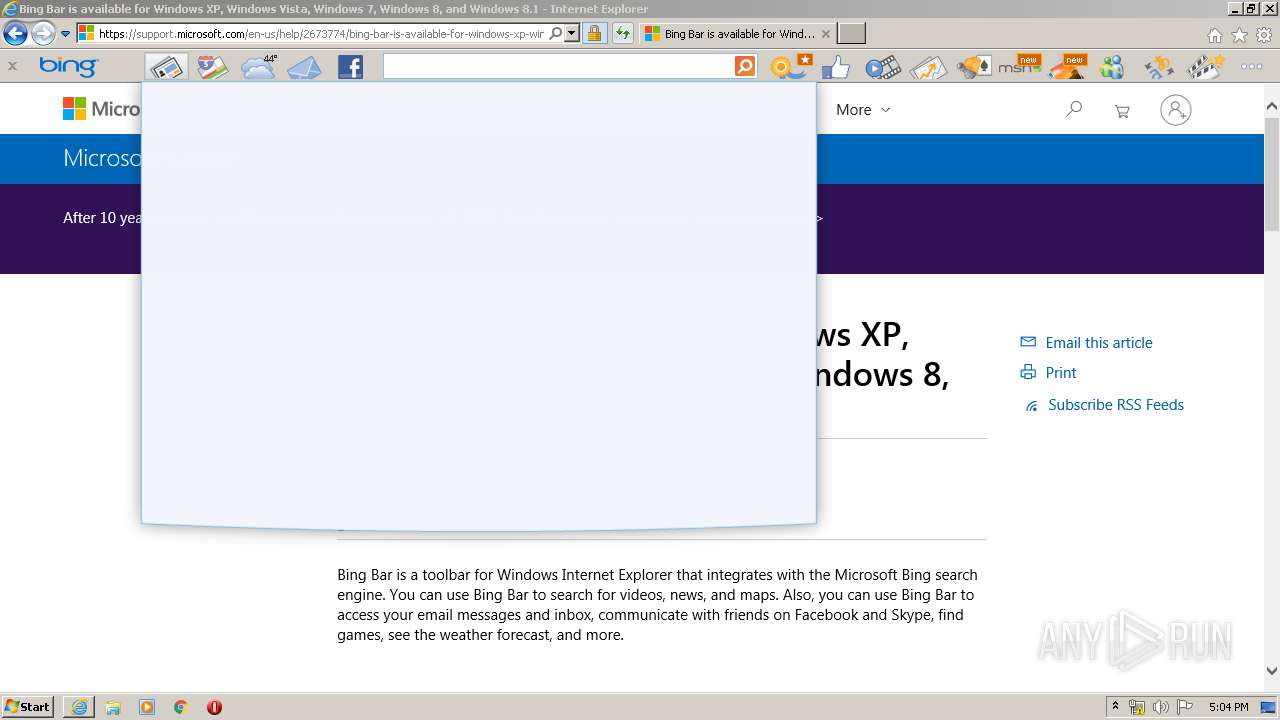Click the Internet Explorer taskbar icon
1280x720 pixels.
coord(79,707)
